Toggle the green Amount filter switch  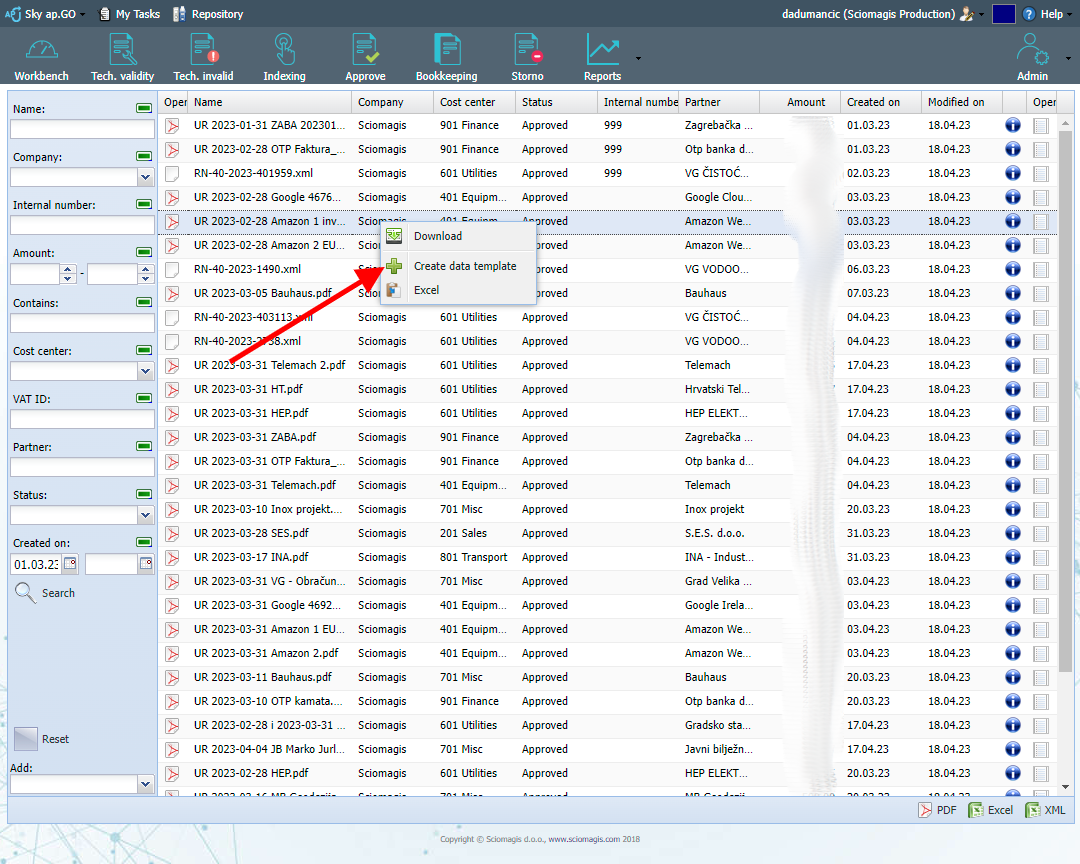pyautogui.click(x=144, y=252)
